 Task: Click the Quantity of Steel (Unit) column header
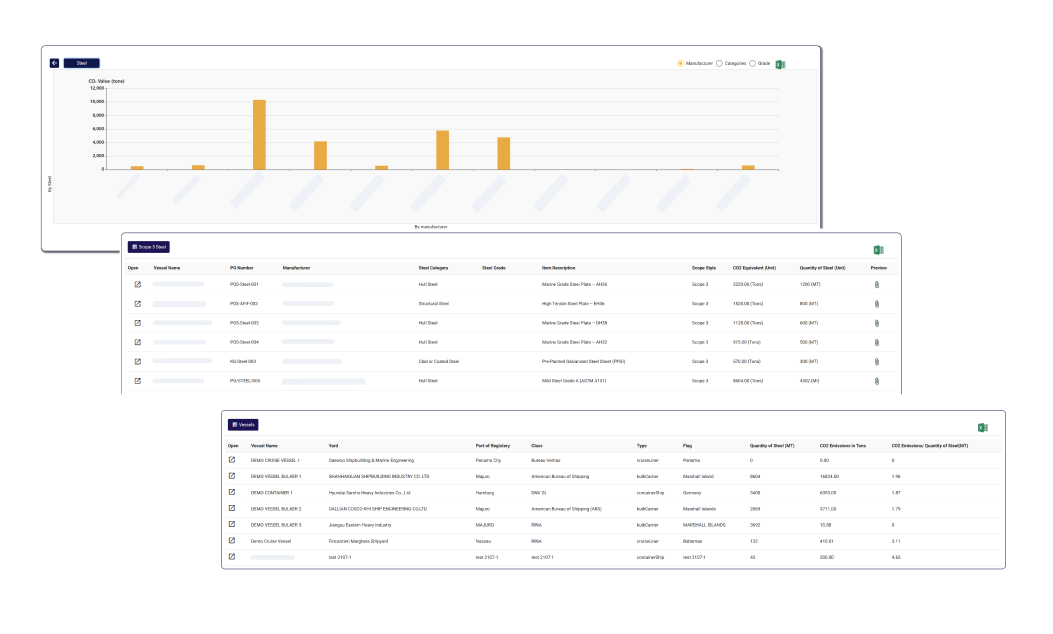click(822, 268)
